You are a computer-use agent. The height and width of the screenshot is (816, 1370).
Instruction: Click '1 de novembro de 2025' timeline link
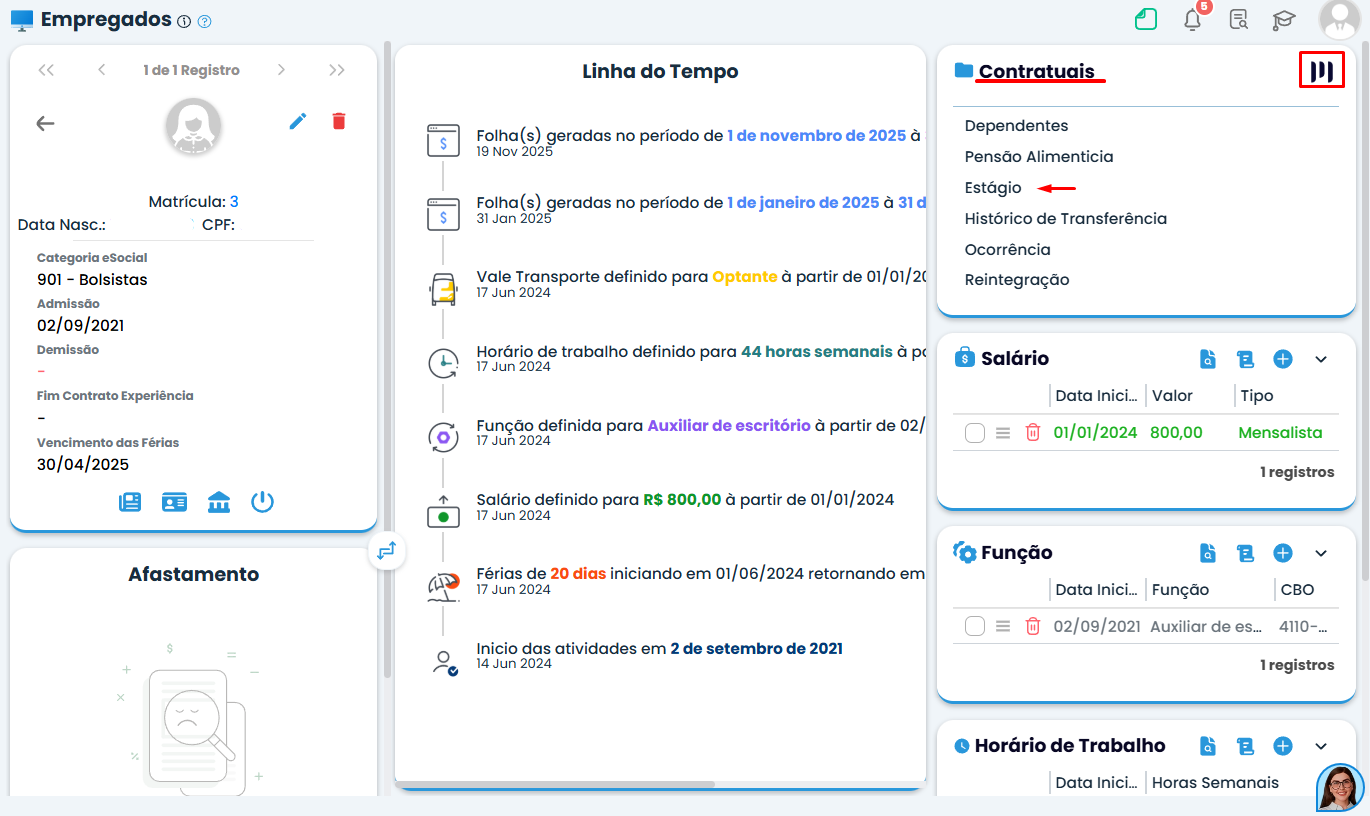click(817, 136)
